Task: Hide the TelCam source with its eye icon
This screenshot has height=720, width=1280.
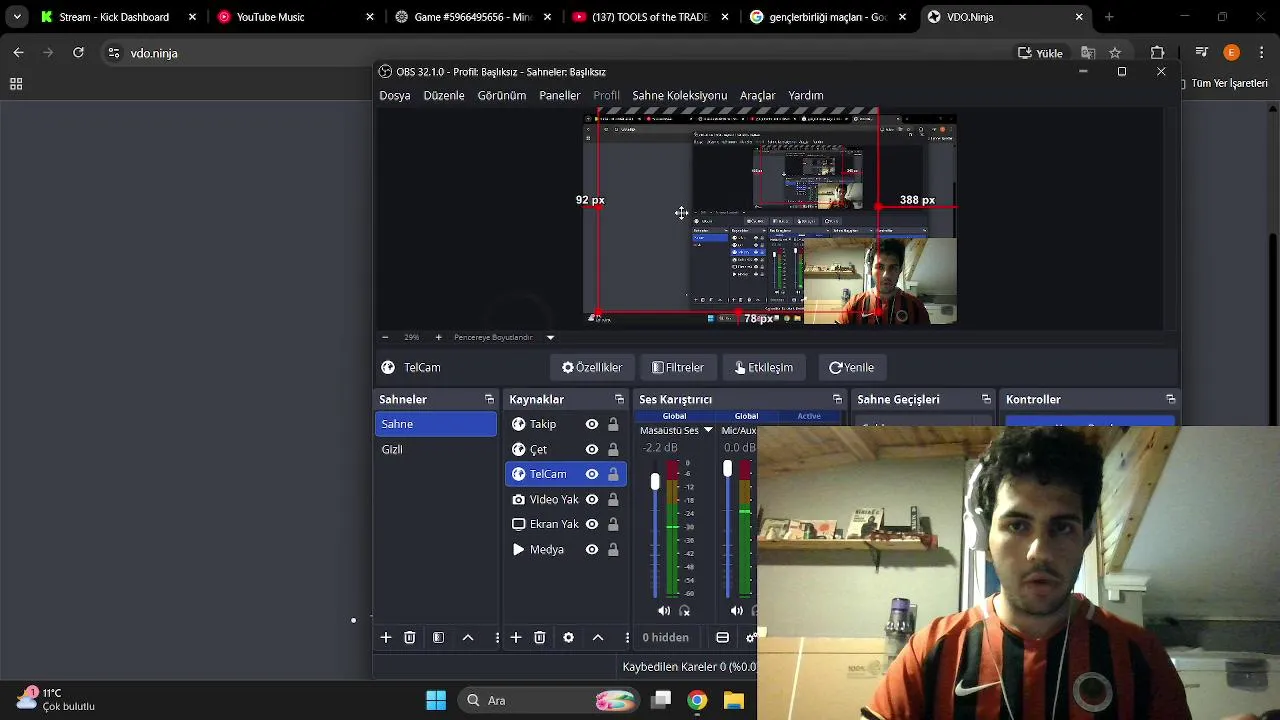Action: [592, 474]
